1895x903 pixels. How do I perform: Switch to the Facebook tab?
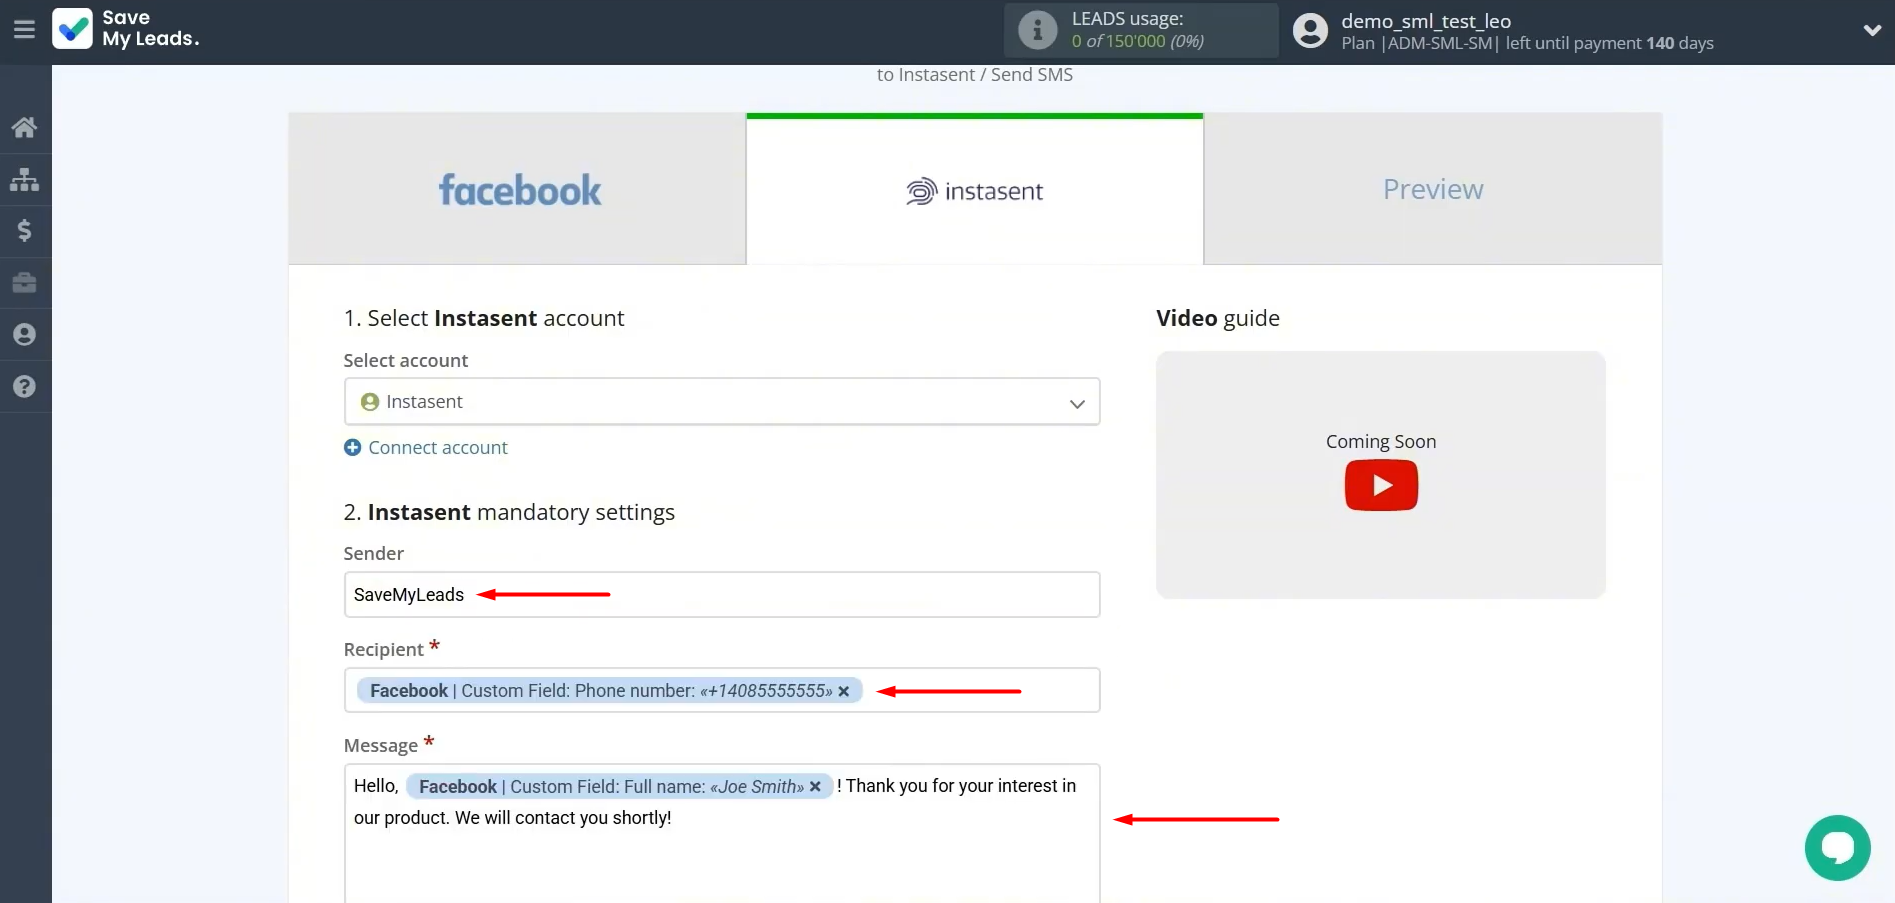pos(518,189)
